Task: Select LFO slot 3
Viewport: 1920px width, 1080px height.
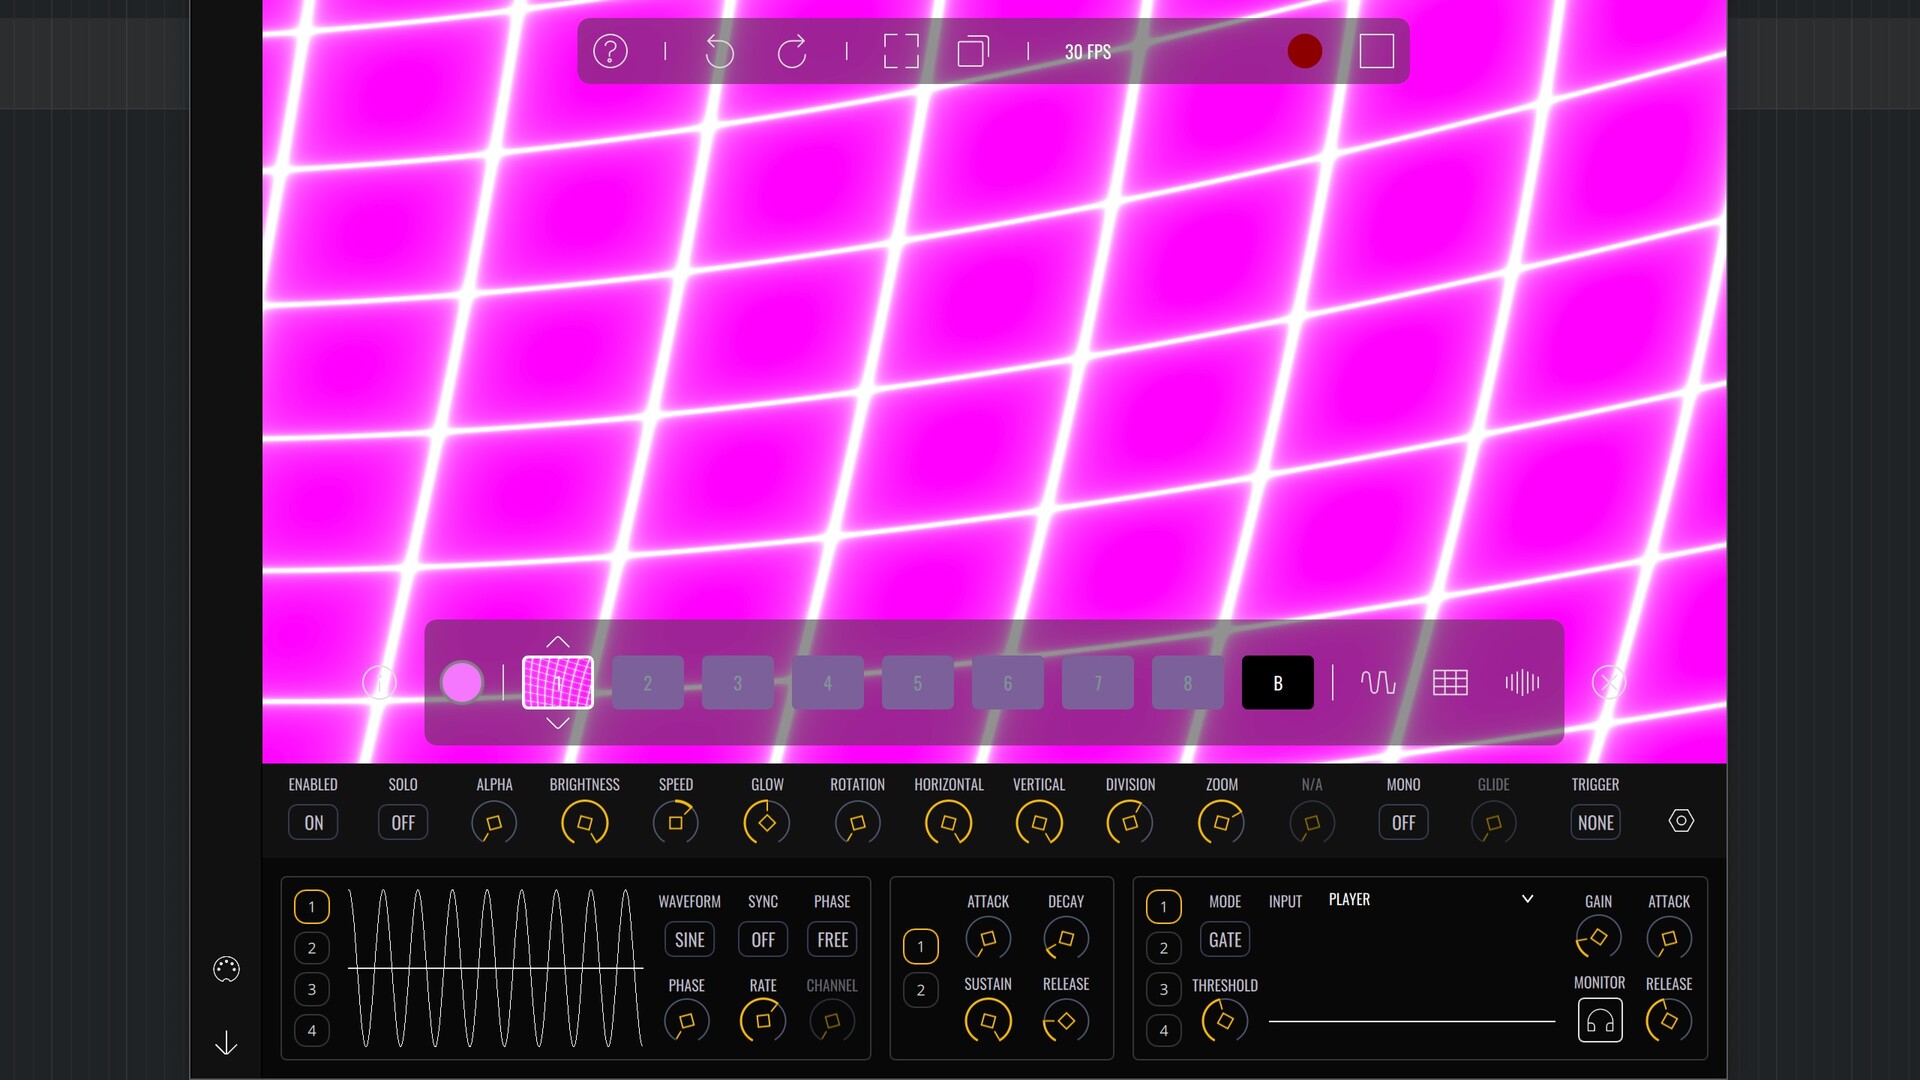Action: coord(311,989)
